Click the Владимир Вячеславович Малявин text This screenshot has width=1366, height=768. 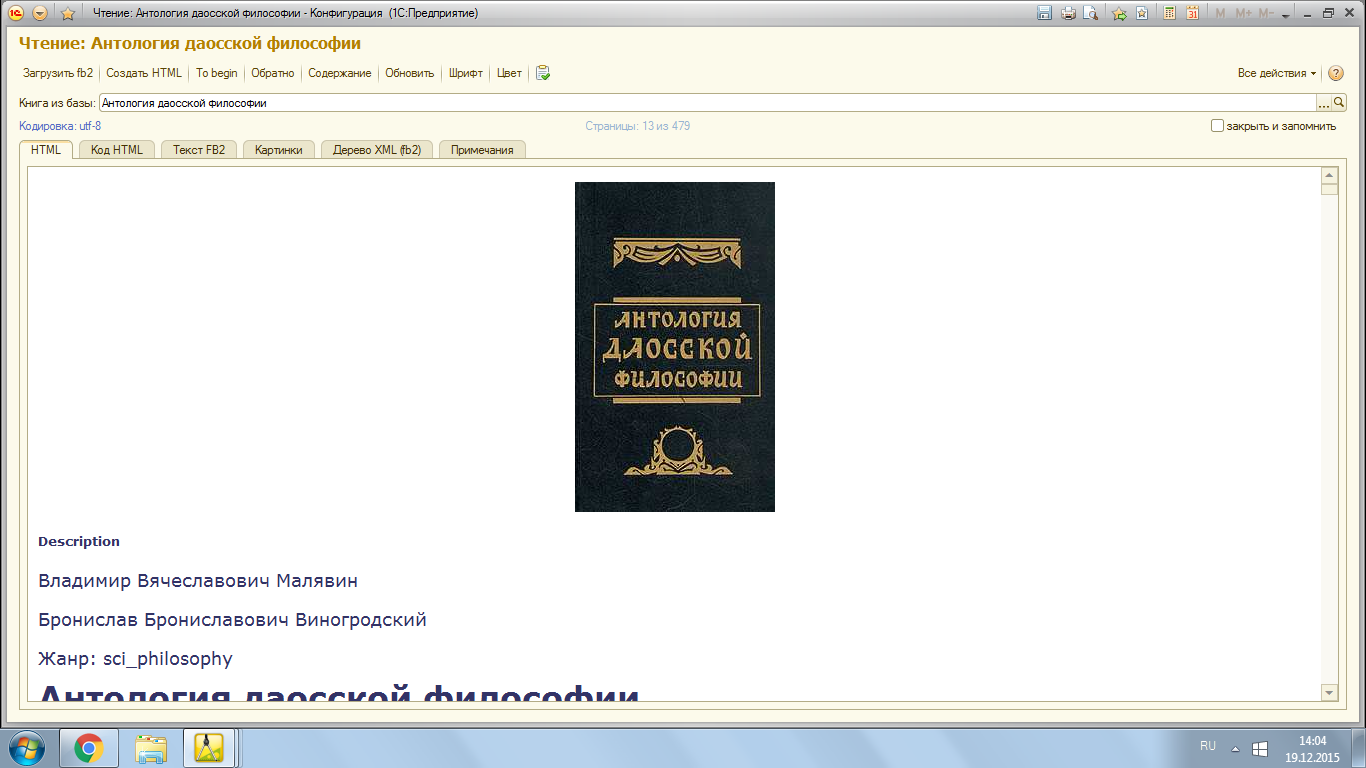point(198,581)
